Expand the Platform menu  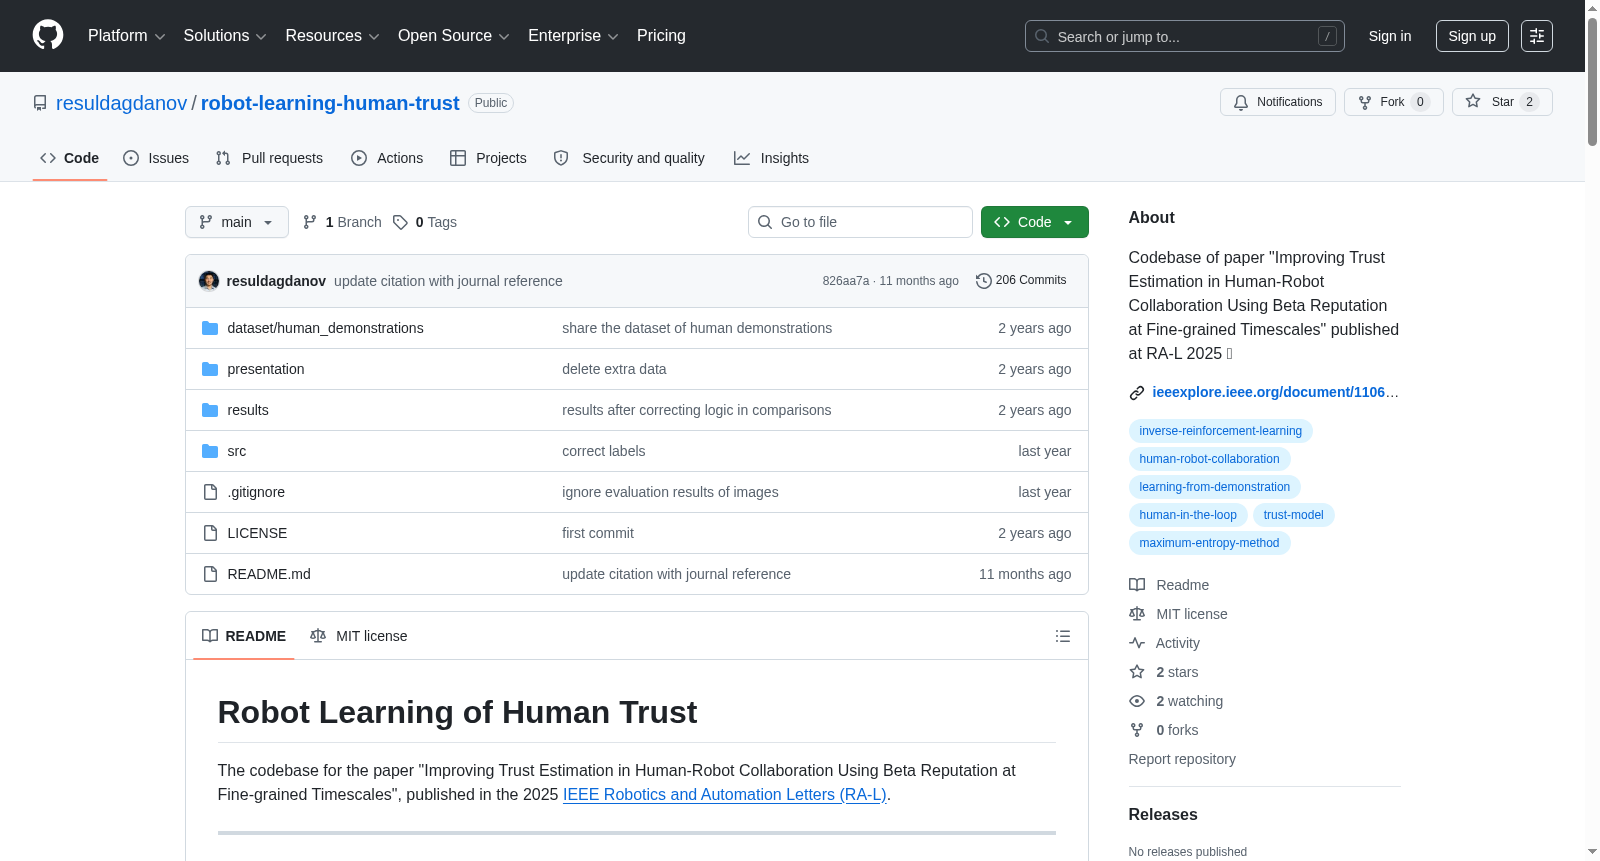point(126,36)
